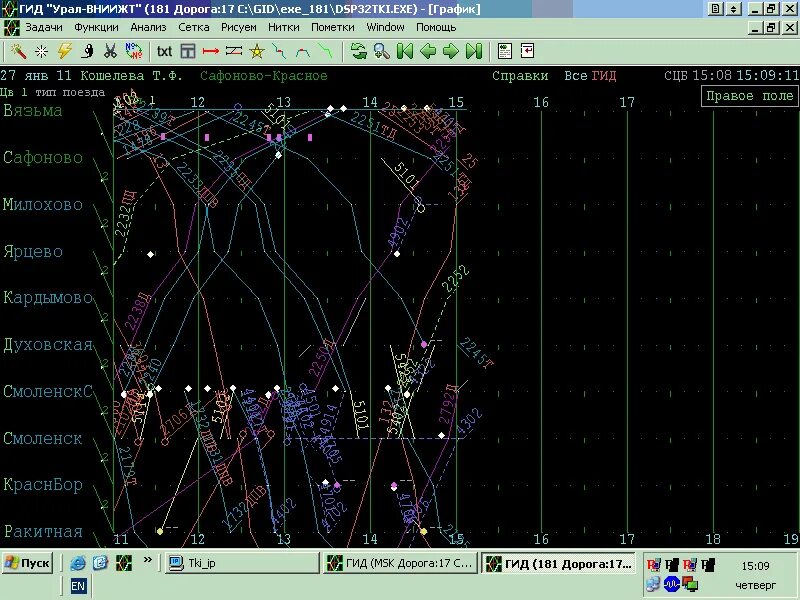
Task: Click the Цв 1 тип поезда label
Action: (x=53, y=92)
